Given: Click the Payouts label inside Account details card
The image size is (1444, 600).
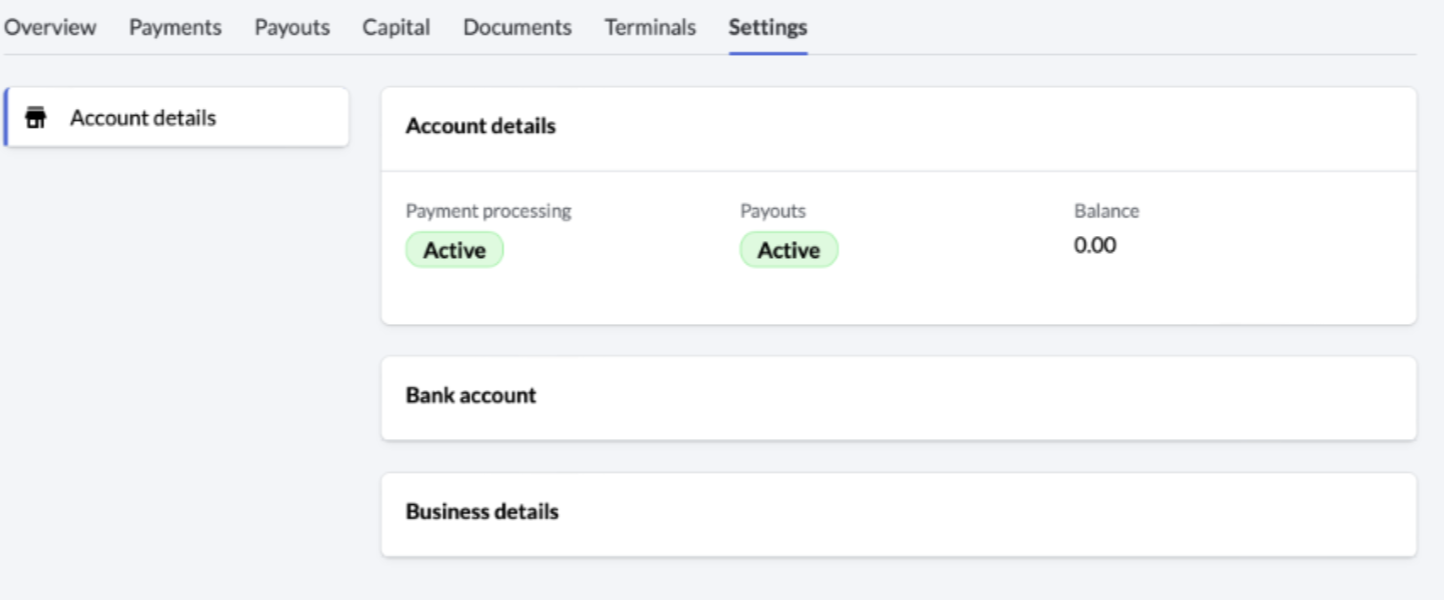Looking at the screenshot, I should pyautogui.click(x=773, y=211).
